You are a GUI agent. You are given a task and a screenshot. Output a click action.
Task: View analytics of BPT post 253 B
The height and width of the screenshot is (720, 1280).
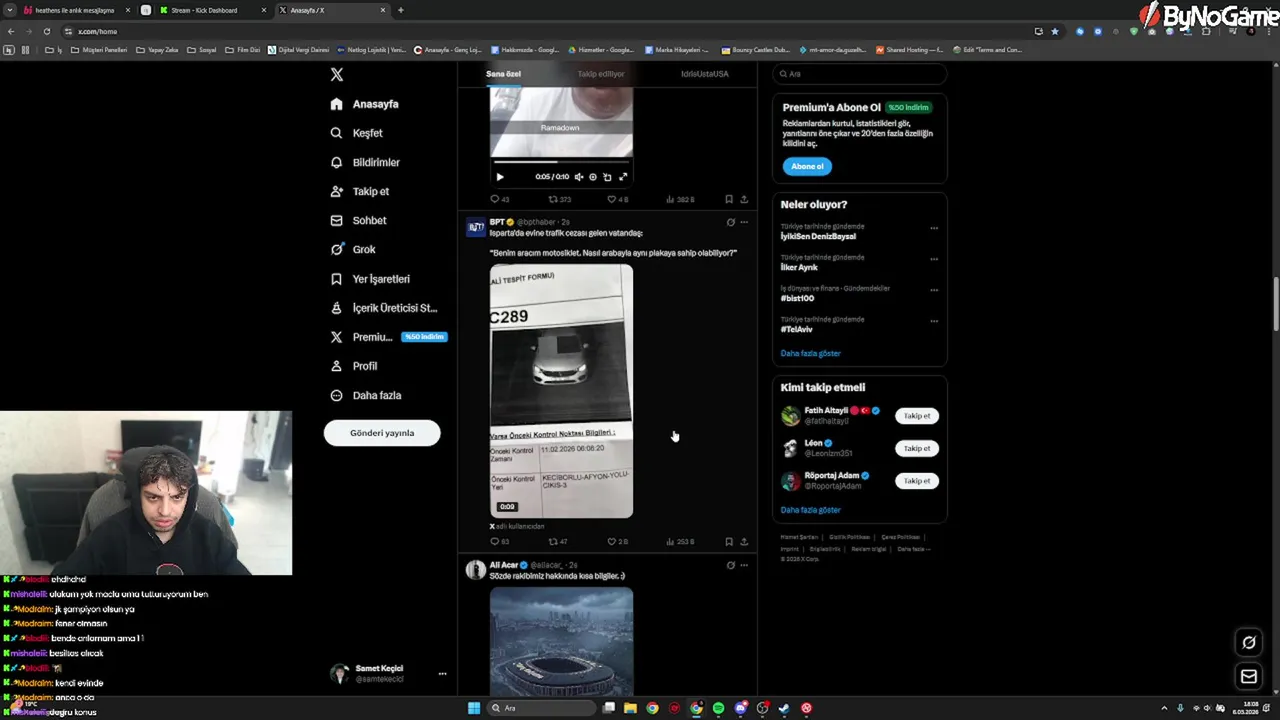pyautogui.click(x=679, y=541)
